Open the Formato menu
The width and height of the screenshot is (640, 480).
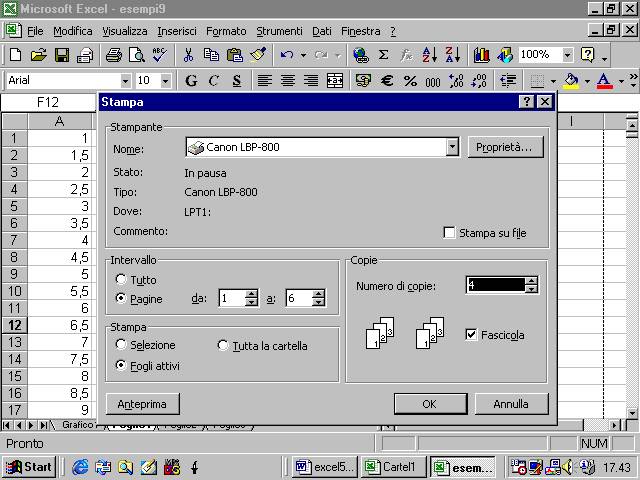226,31
